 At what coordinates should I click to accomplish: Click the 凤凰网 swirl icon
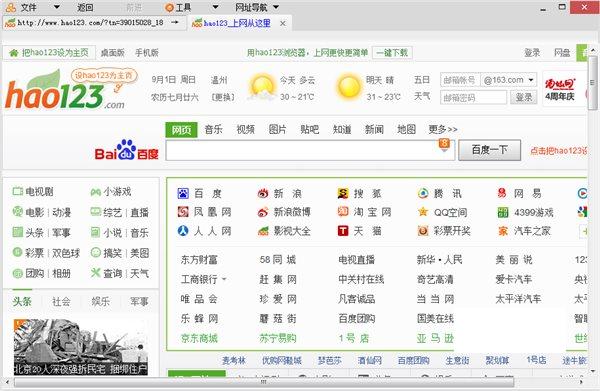pos(183,212)
